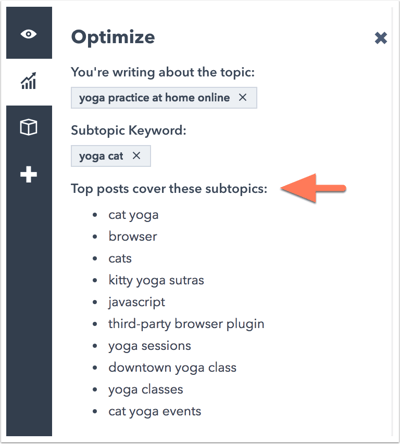Image resolution: width=400 pixels, height=444 pixels.
Task: Choose the downtown yoga class subtopic
Action: point(172,368)
